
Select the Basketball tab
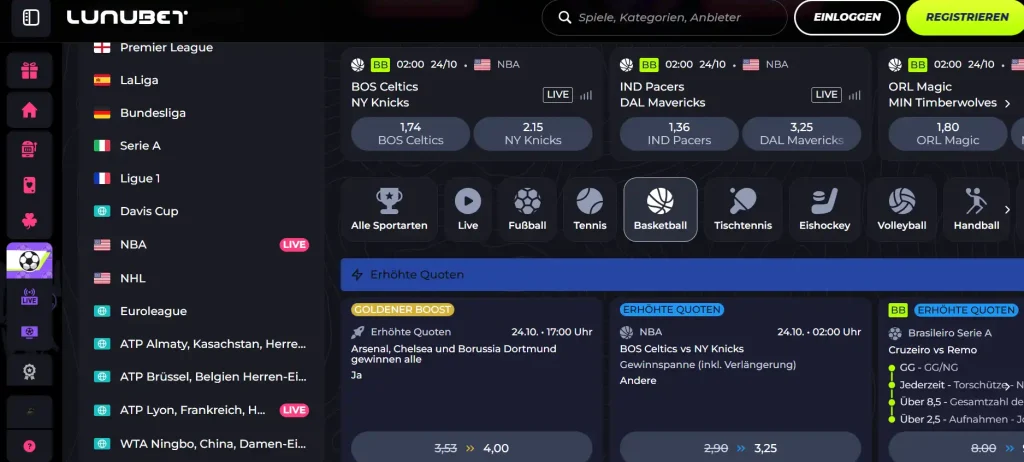[660, 209]
